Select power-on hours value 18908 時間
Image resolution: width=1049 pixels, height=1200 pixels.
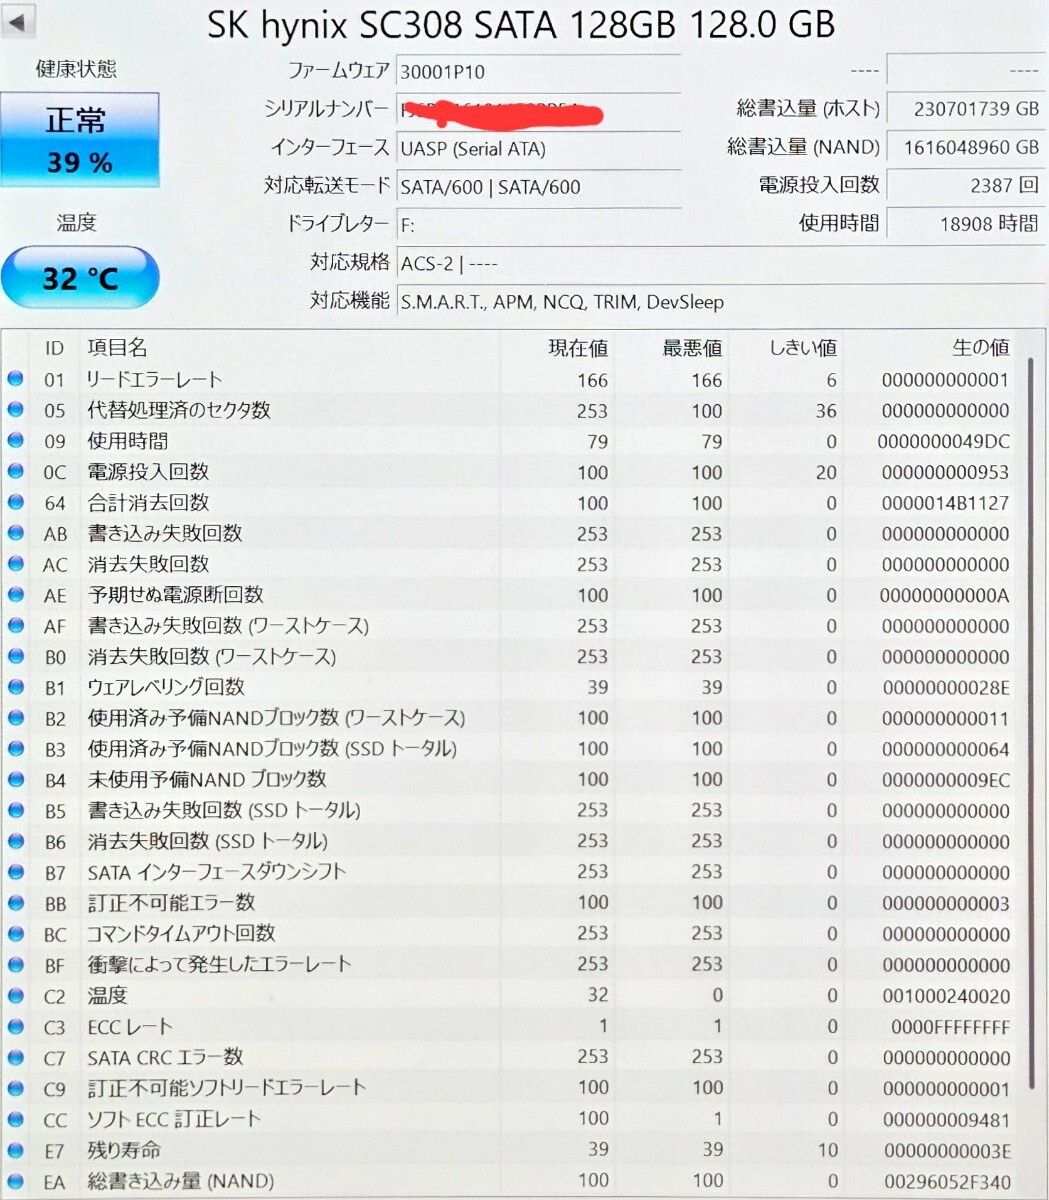click(966, 223)
